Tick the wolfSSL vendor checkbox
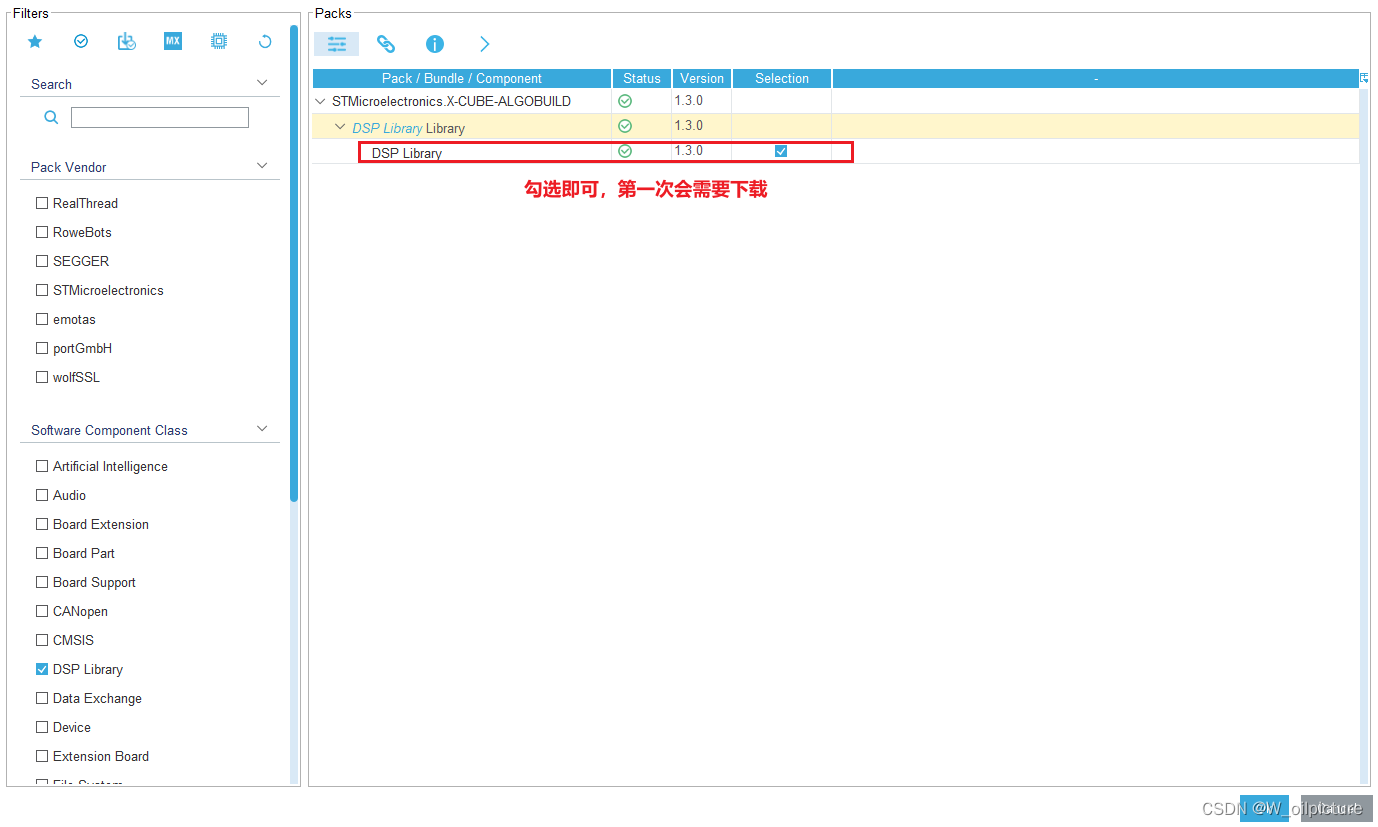Screen dimensions: 1378x827 pyautogui.click(x=42, y=377)
